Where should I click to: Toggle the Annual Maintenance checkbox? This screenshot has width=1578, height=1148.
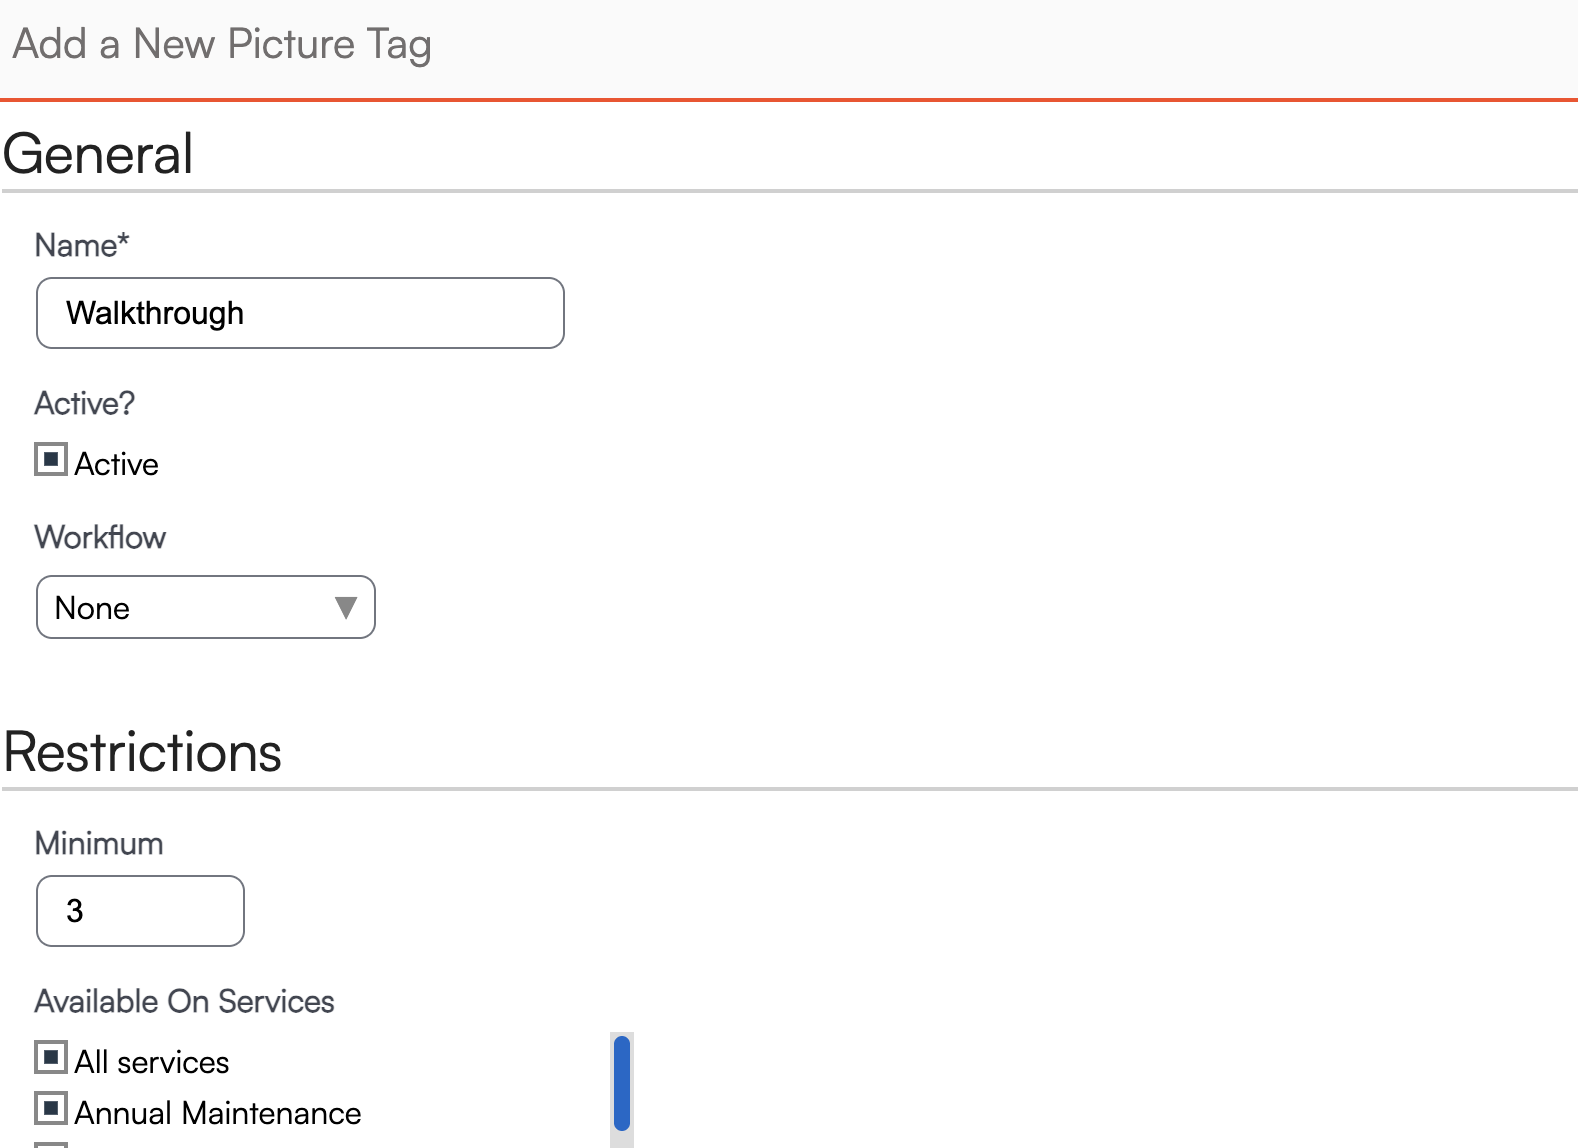(x=51, y=1108)
